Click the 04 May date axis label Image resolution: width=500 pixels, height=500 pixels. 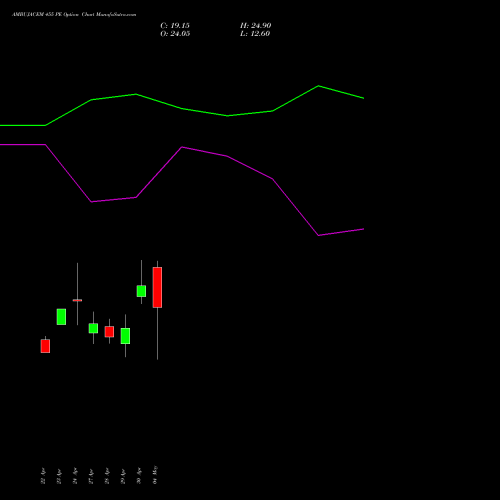155,475
